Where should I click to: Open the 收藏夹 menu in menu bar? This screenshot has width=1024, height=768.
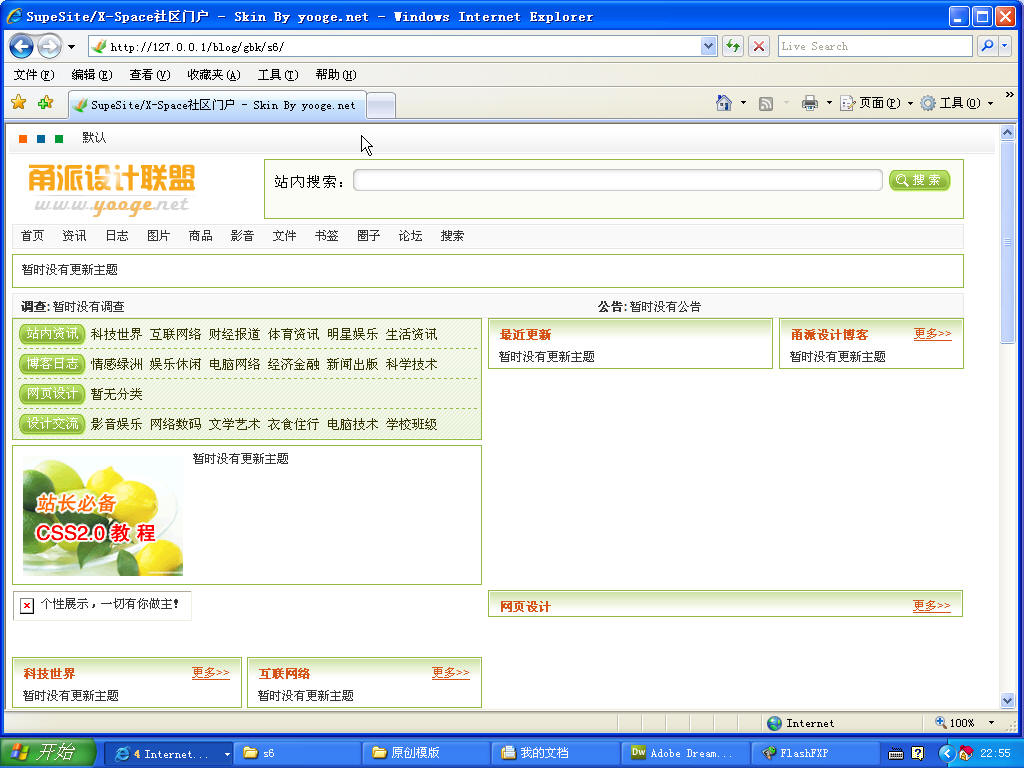pyautogui.click(x=213, y=75)
